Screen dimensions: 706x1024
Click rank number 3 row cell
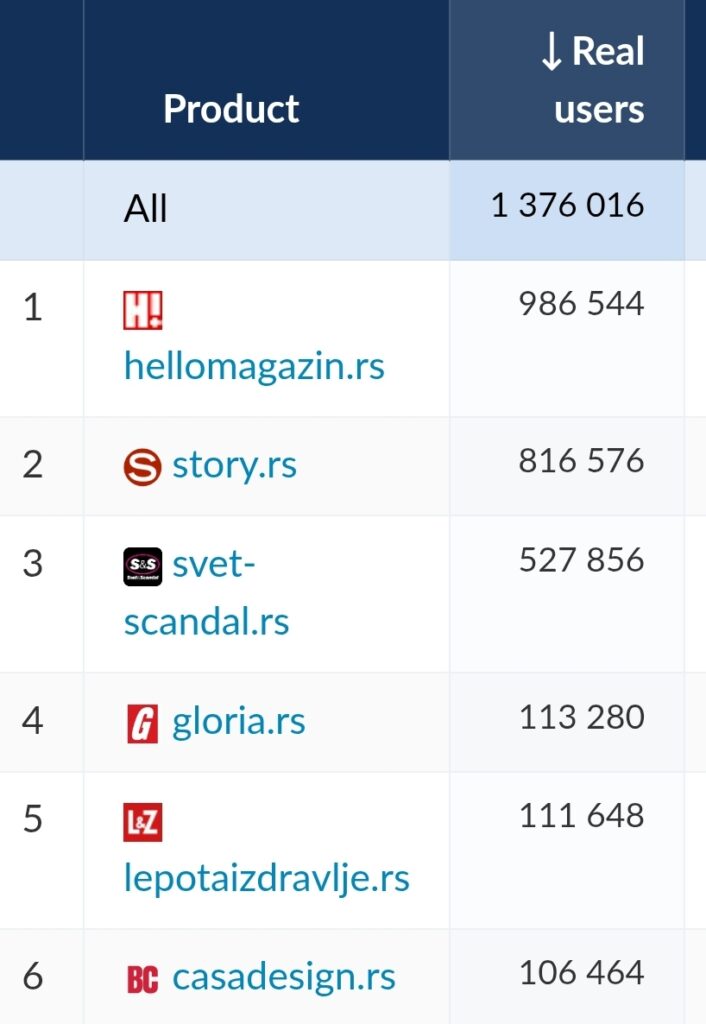coord(33,564)
